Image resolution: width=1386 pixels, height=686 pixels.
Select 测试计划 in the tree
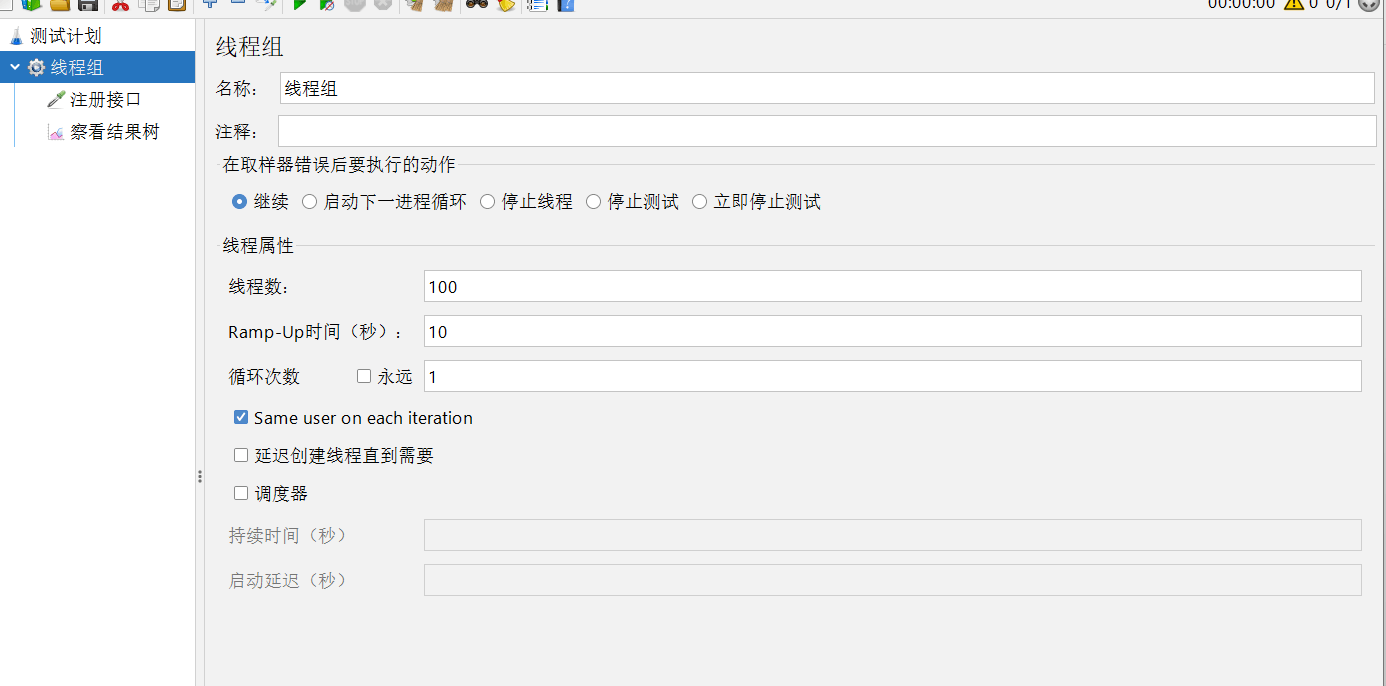coord(66,37)
